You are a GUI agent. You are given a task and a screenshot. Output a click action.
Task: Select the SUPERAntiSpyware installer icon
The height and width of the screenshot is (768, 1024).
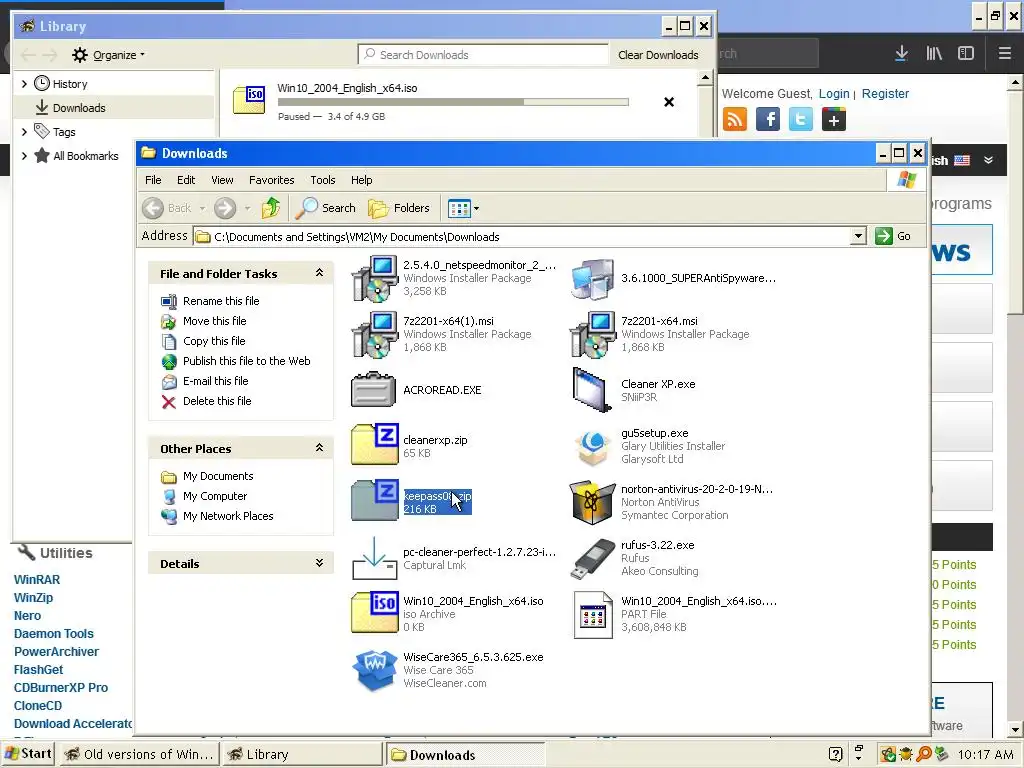(592, 279)
